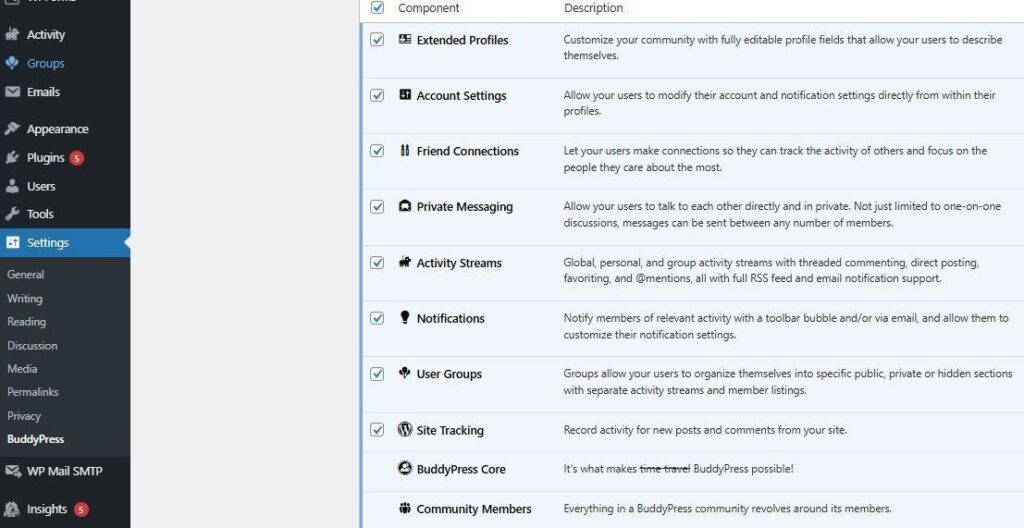Go to Privacy settings submenu
The height and width of the screenshot is (528, 1024).
click(x=24, y=416)
